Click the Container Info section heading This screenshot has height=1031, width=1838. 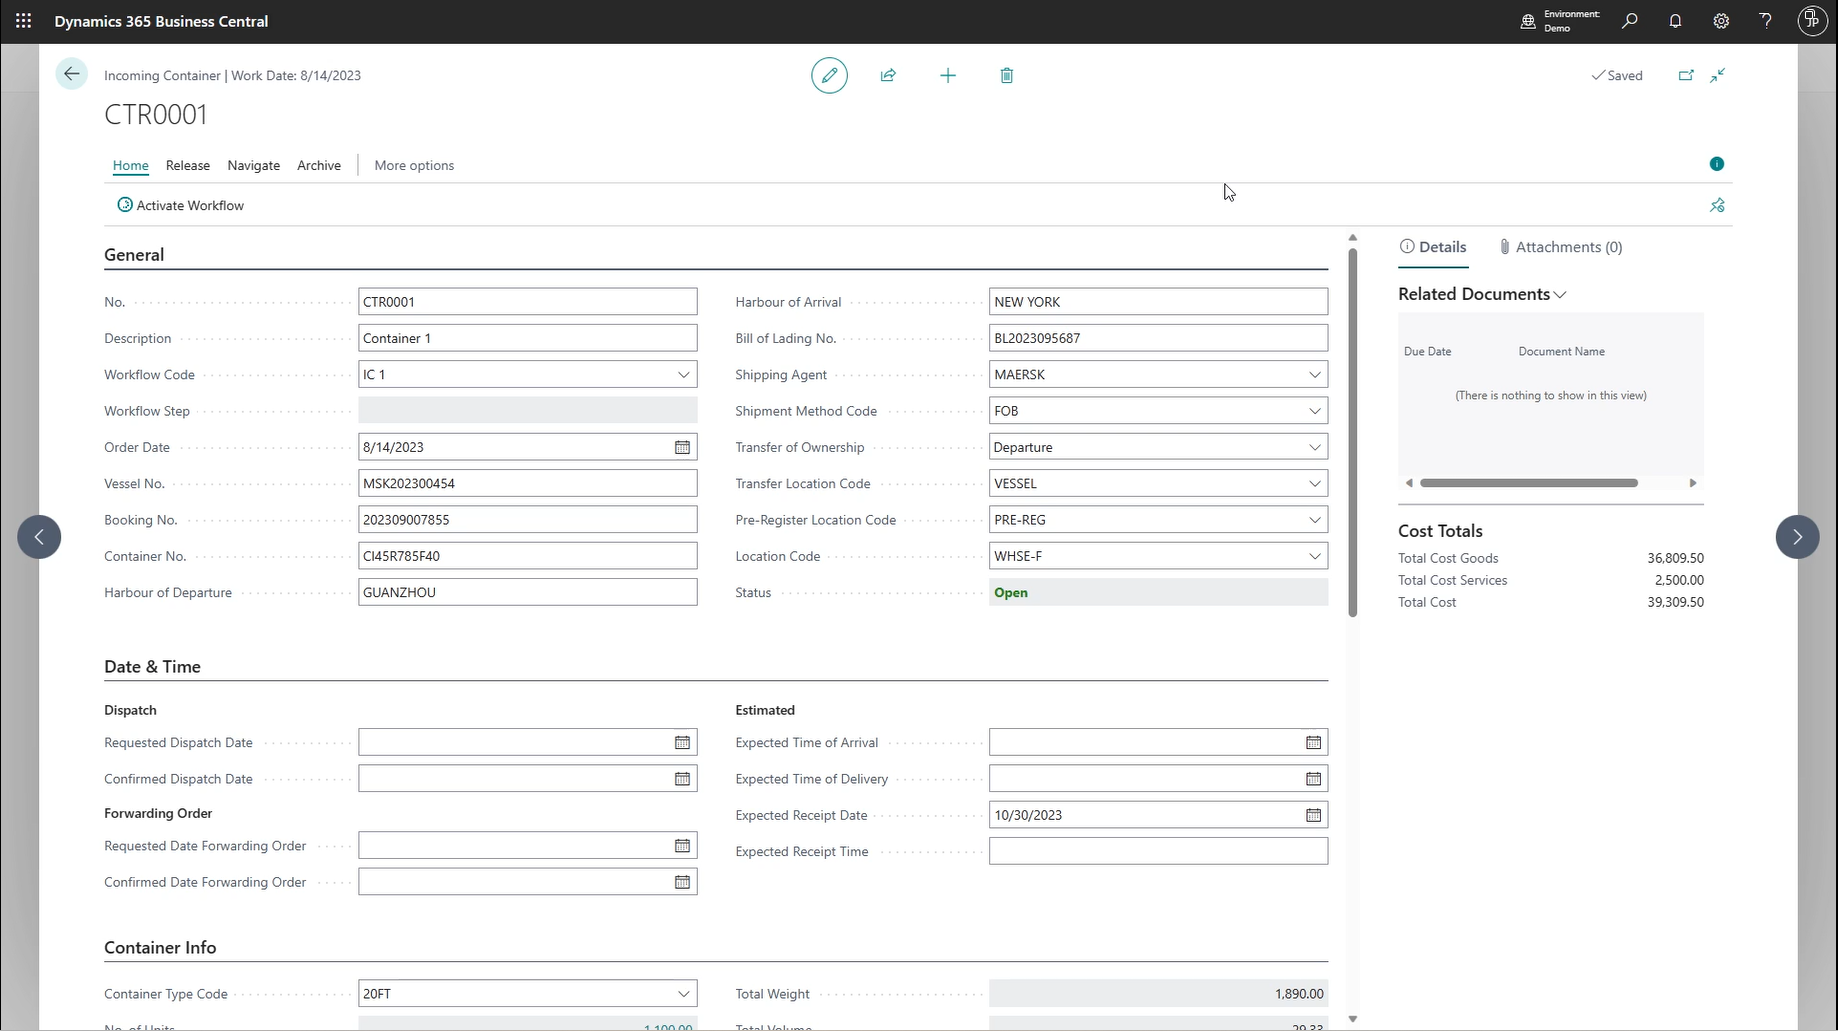coord(160,948)
